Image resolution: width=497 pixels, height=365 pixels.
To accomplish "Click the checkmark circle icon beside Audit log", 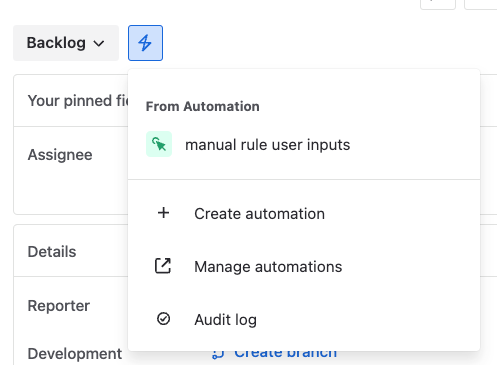I will [163, 319].
